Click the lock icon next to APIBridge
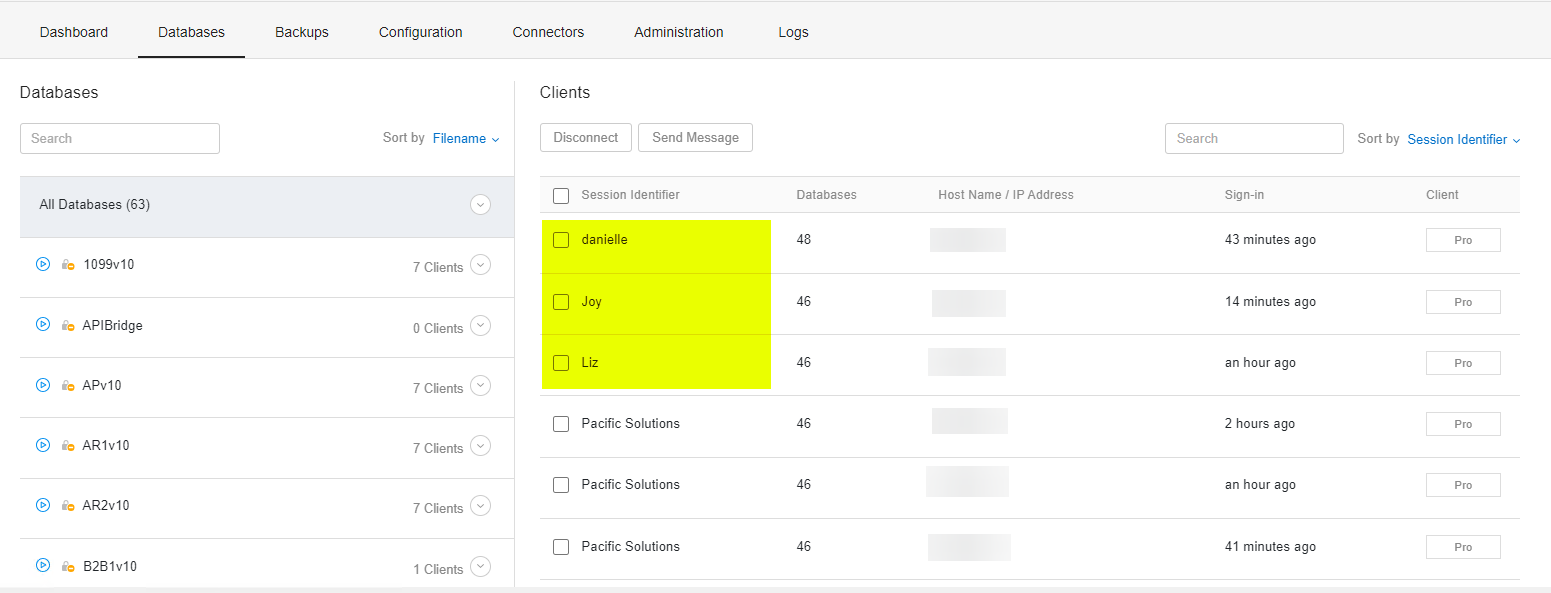 (68, 326)
